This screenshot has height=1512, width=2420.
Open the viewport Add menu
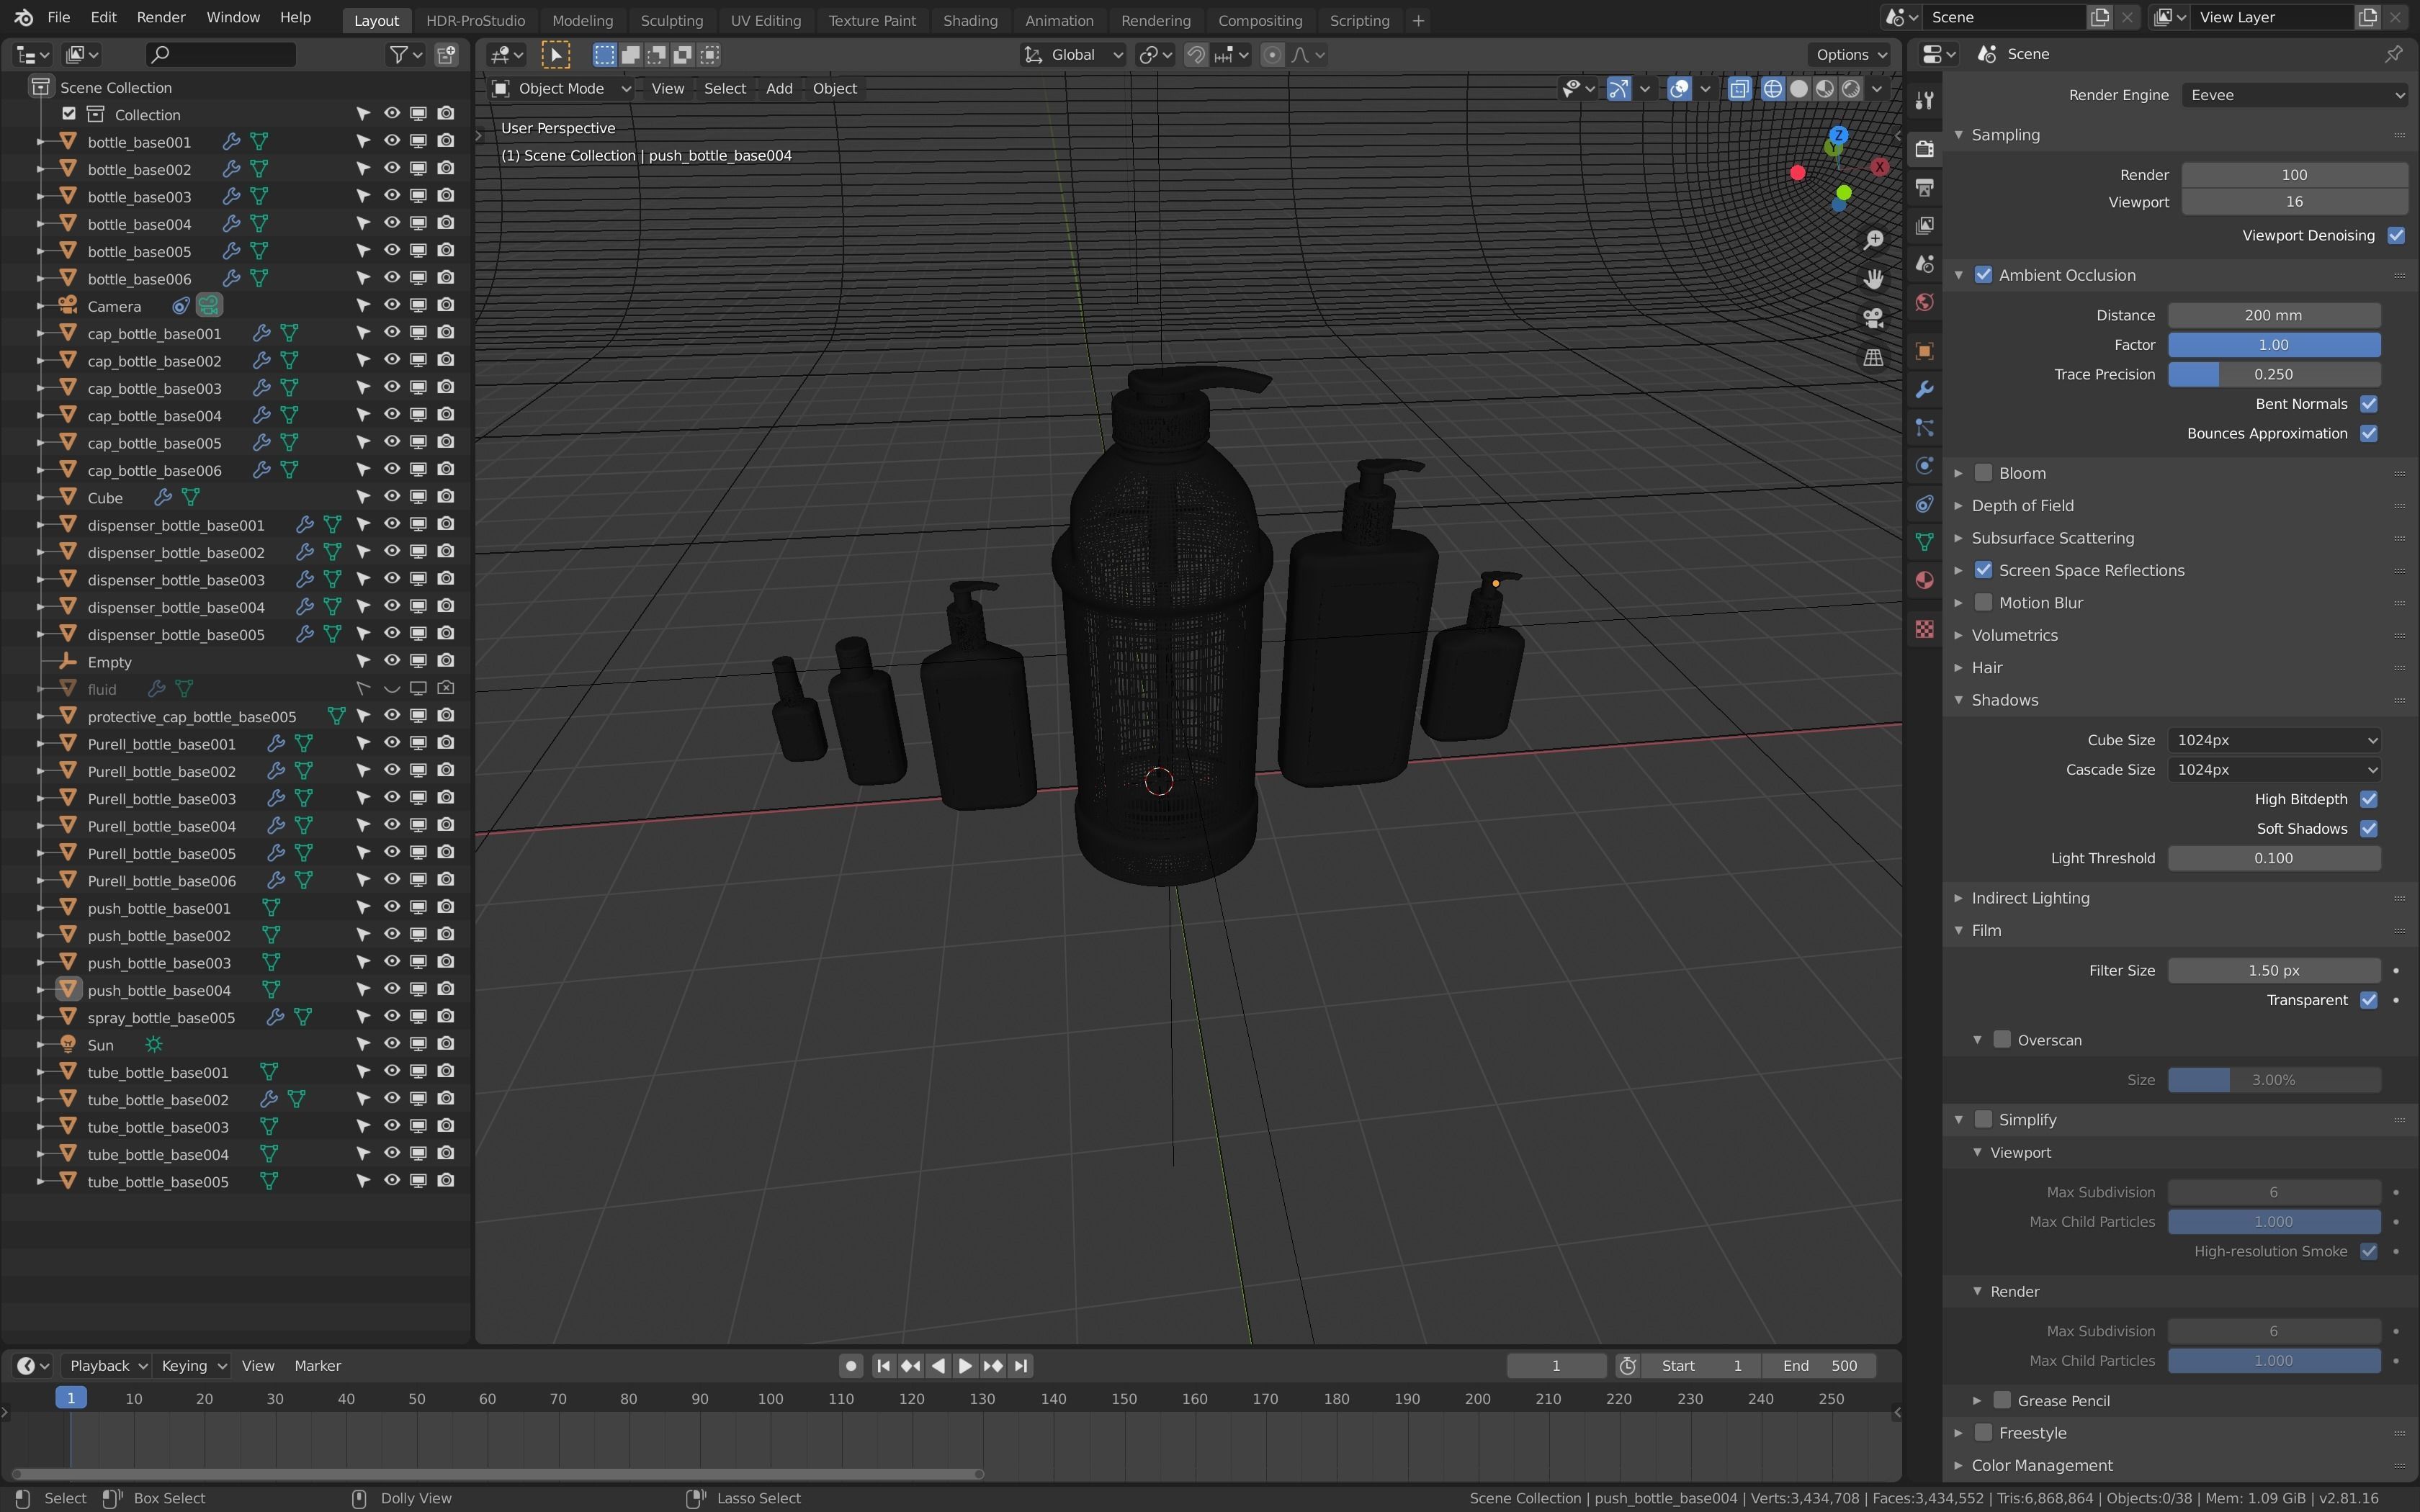coord(778,88)
